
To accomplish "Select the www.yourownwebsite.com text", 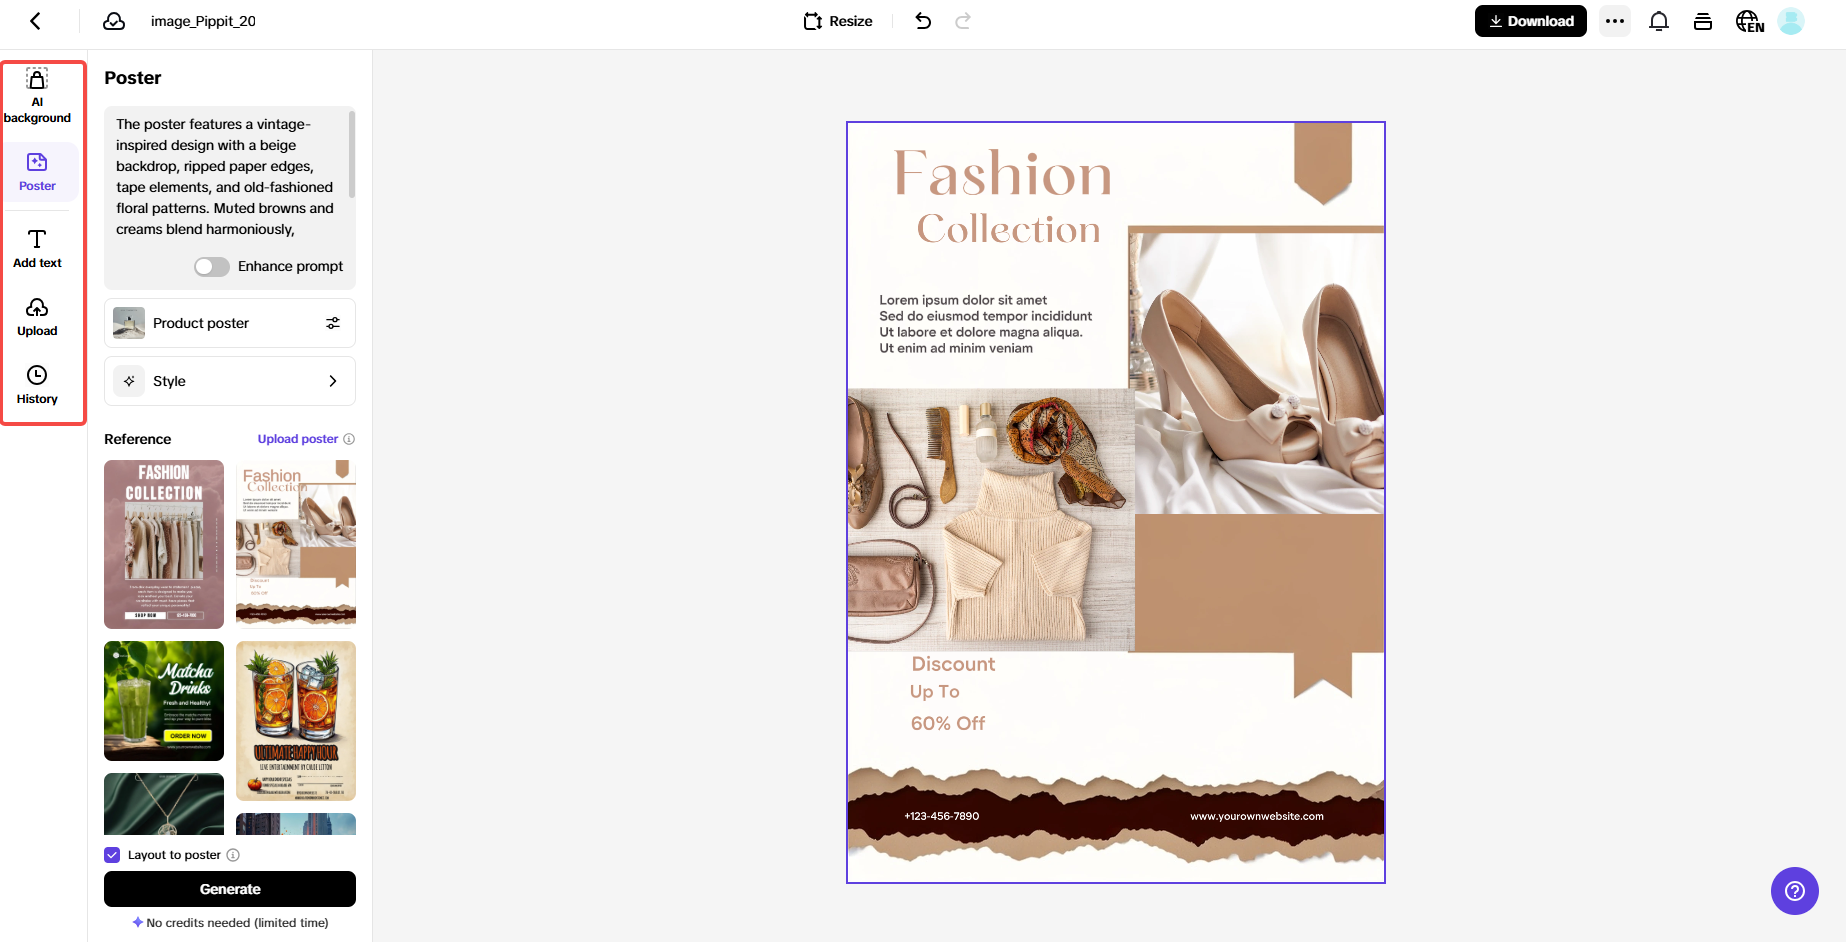I will pyautogui.click(x=1257, y=816).
